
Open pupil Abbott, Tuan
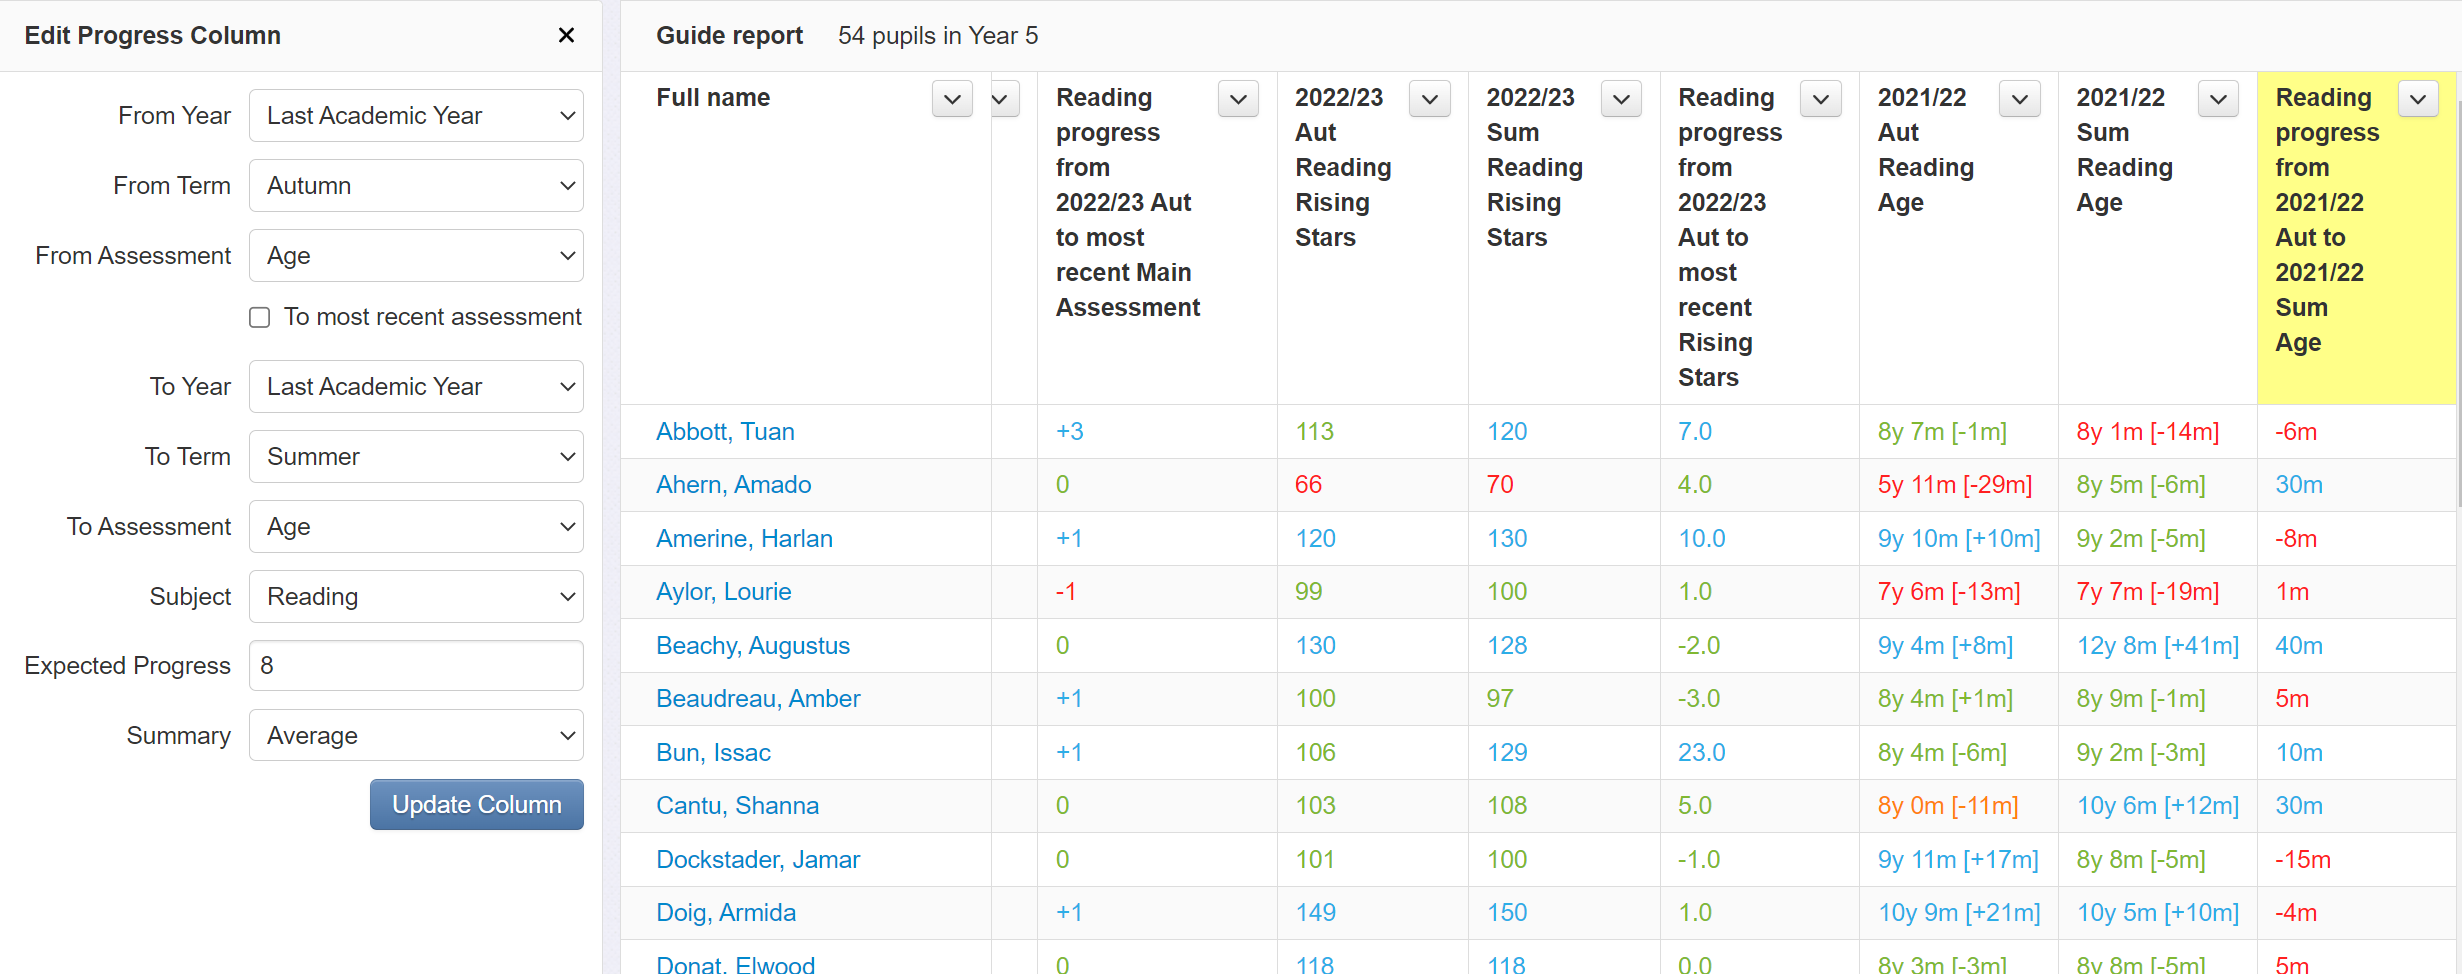[x=725, y=432]
